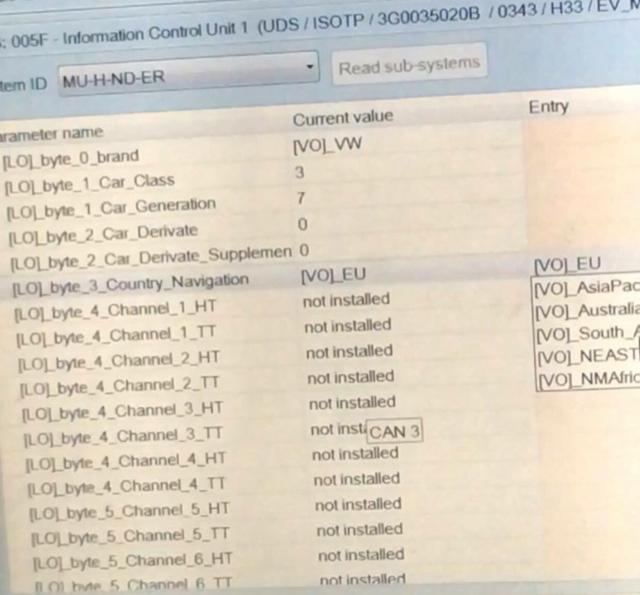Screen dimensions: 640x595
Task: Click not installed value for Channel_6_HT
Action: 361,555
